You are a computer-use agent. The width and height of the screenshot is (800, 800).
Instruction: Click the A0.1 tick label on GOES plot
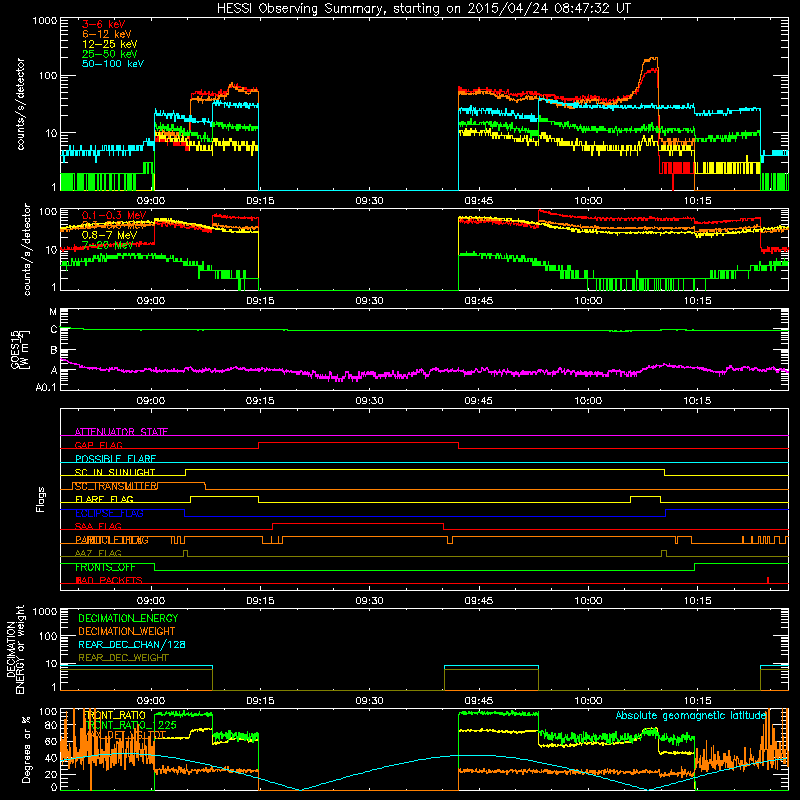tap(46, 388)
